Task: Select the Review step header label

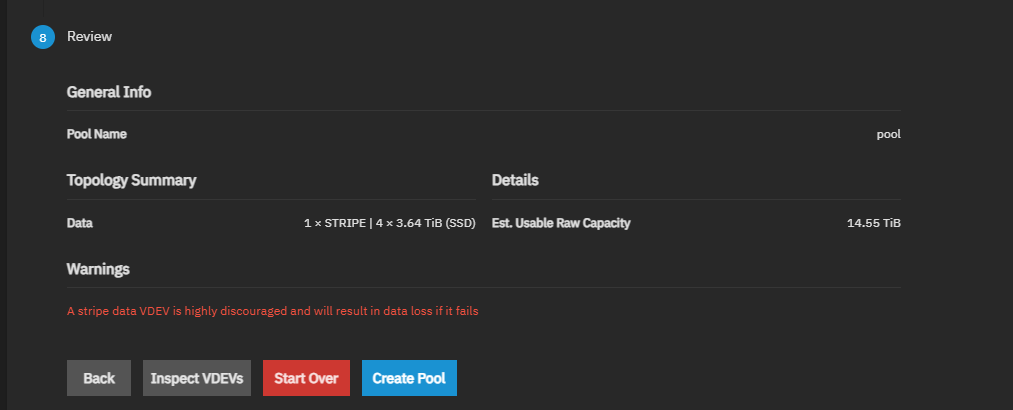Action: (x=89, y=37)
